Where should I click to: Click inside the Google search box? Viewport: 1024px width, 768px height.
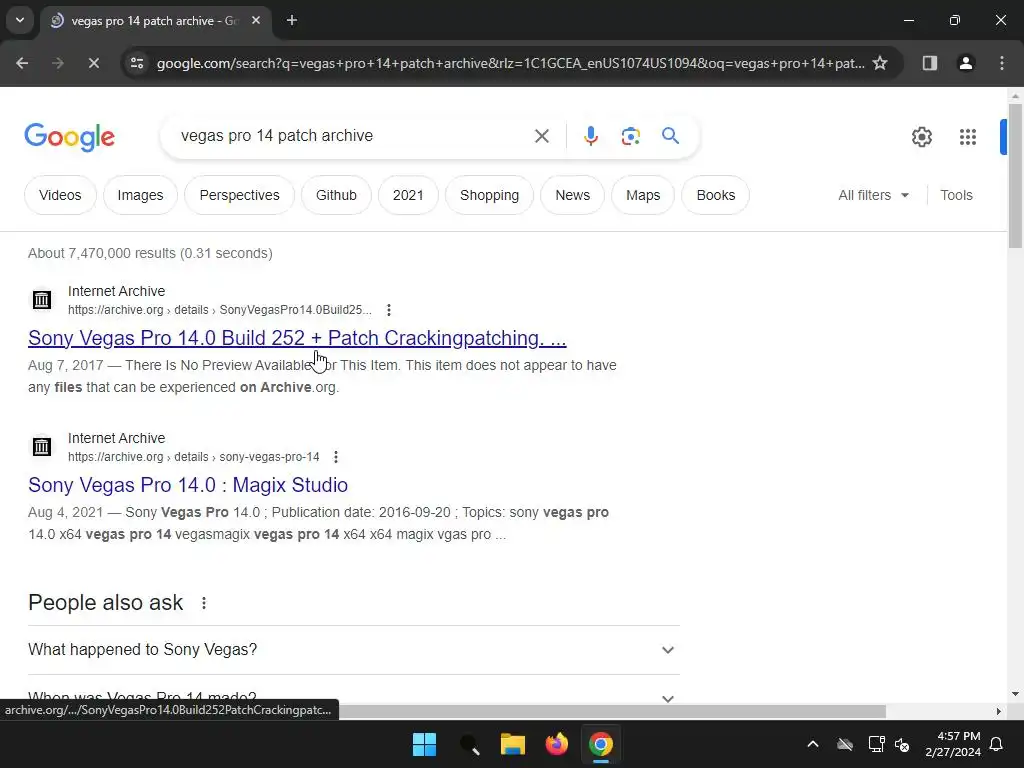point(353,136)
